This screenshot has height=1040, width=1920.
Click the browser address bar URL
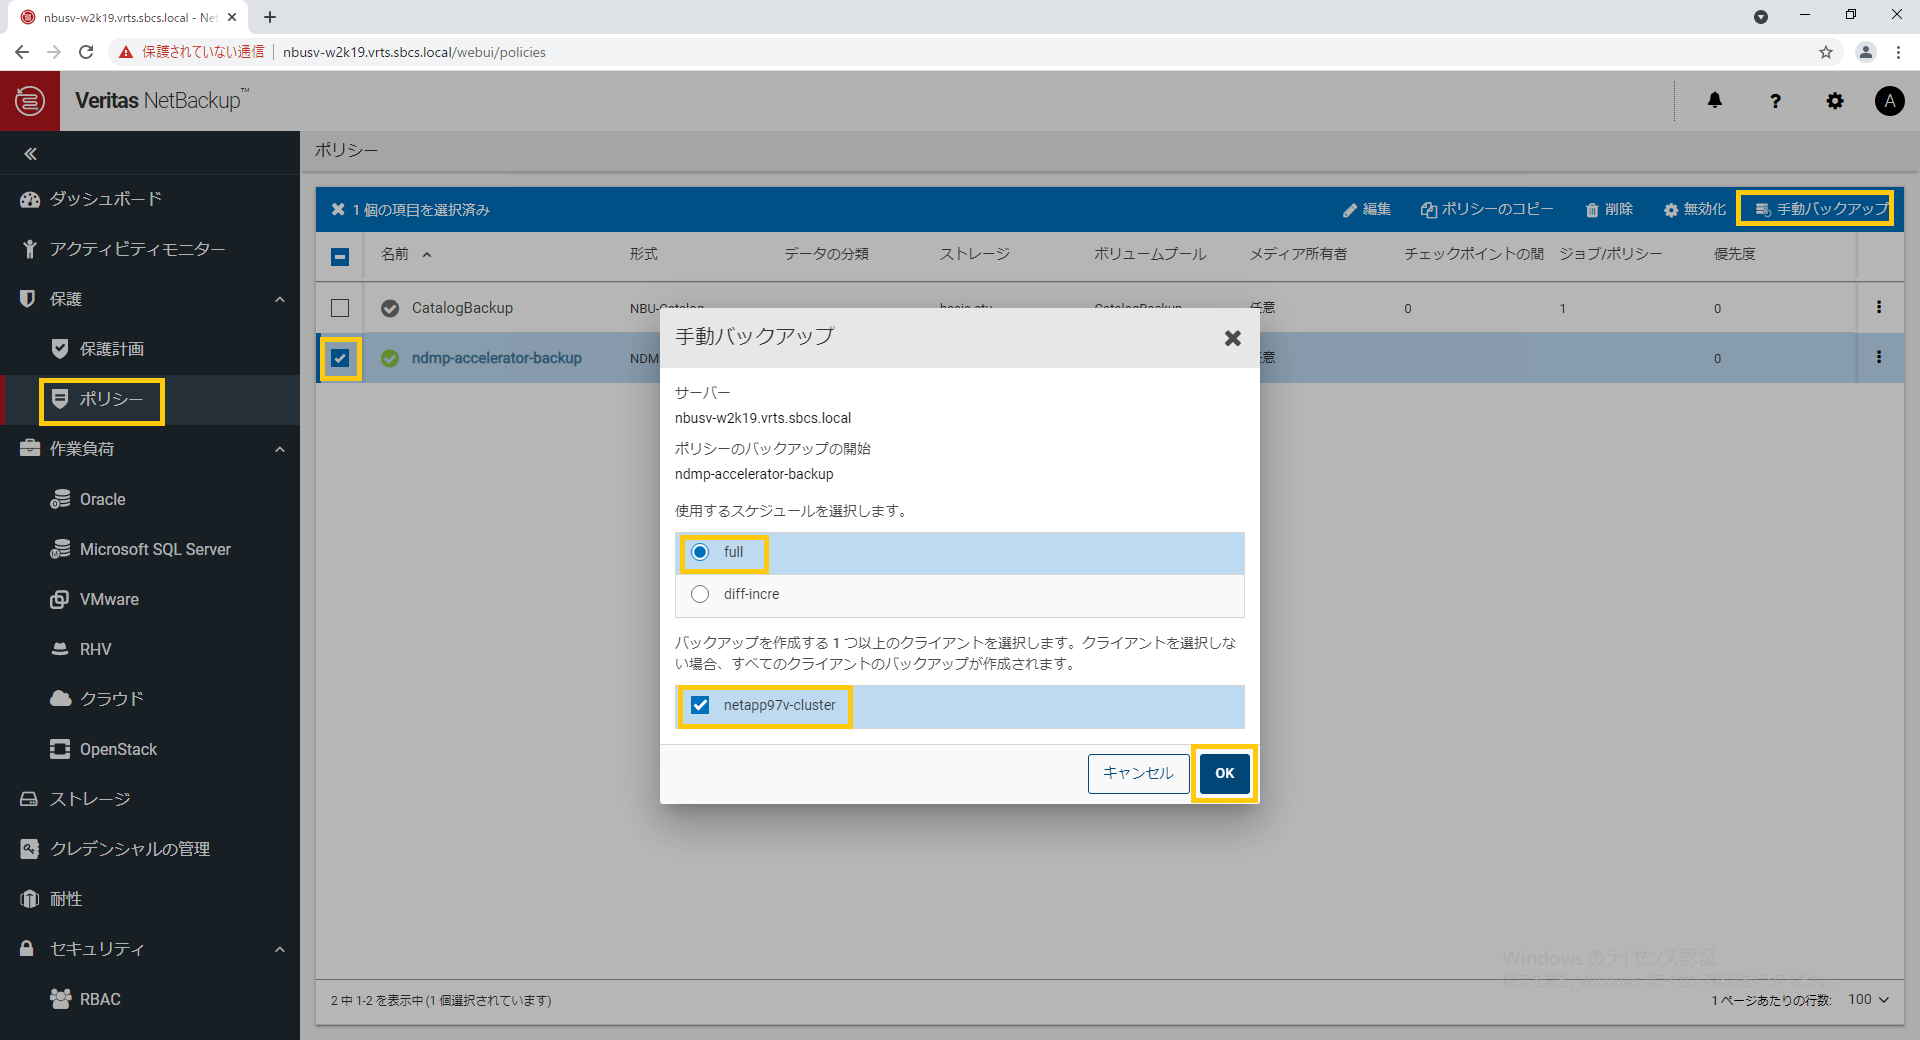coord(414,52)
